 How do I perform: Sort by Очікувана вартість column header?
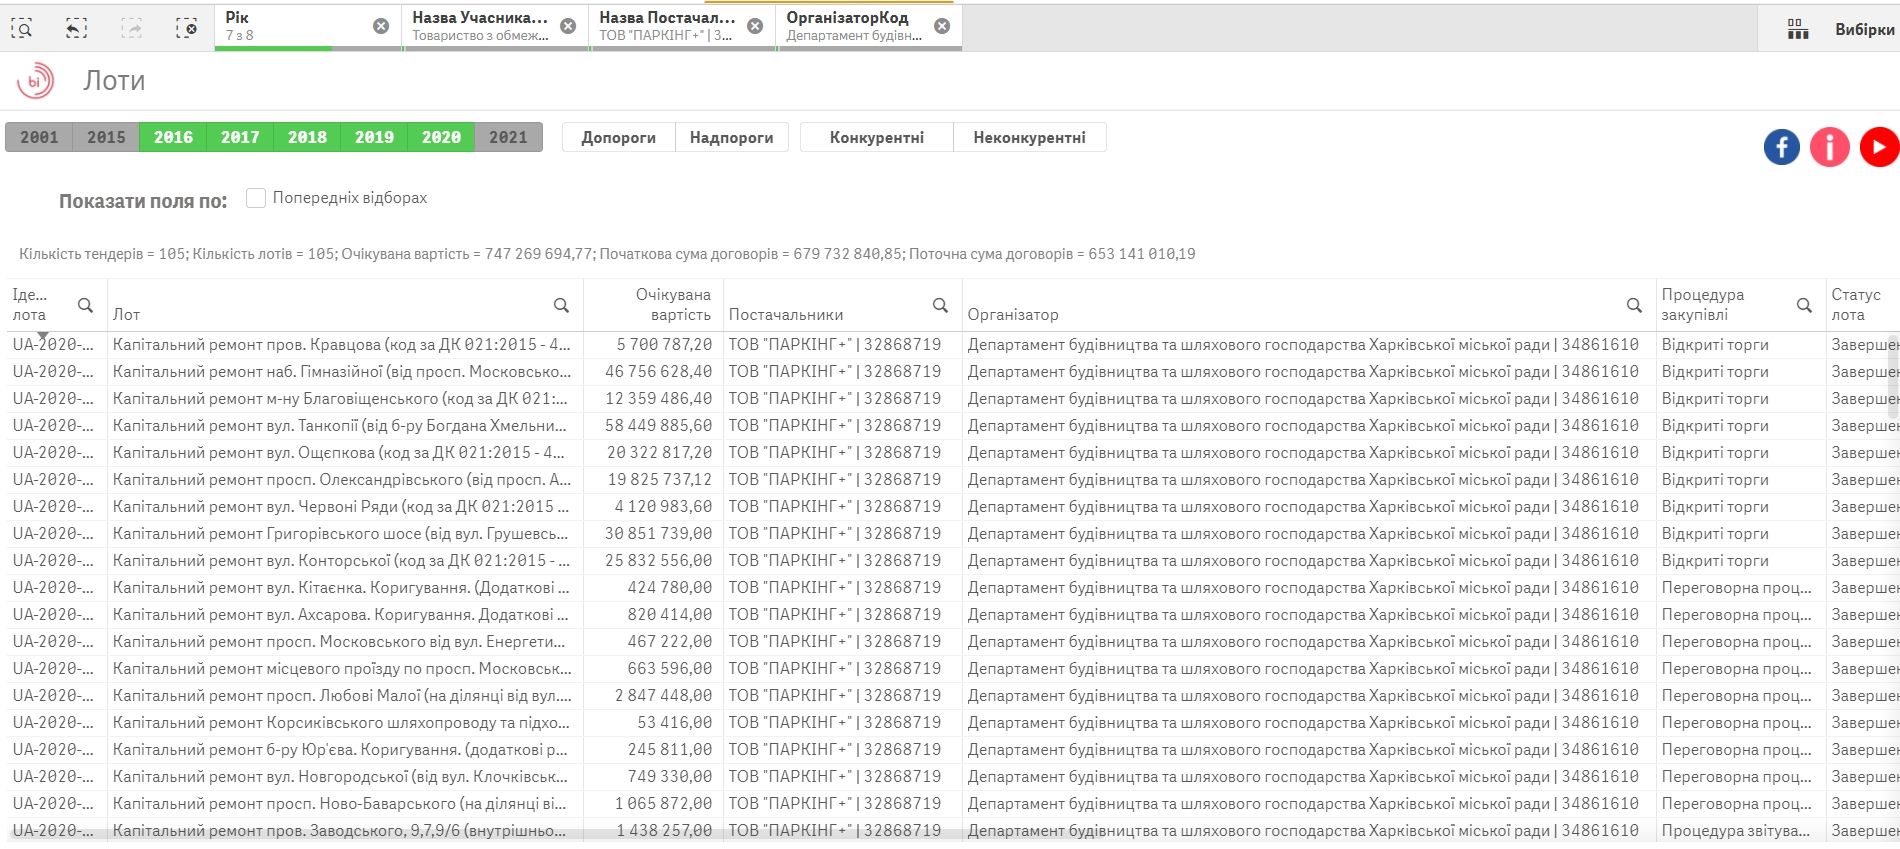(x=672, y=304)
